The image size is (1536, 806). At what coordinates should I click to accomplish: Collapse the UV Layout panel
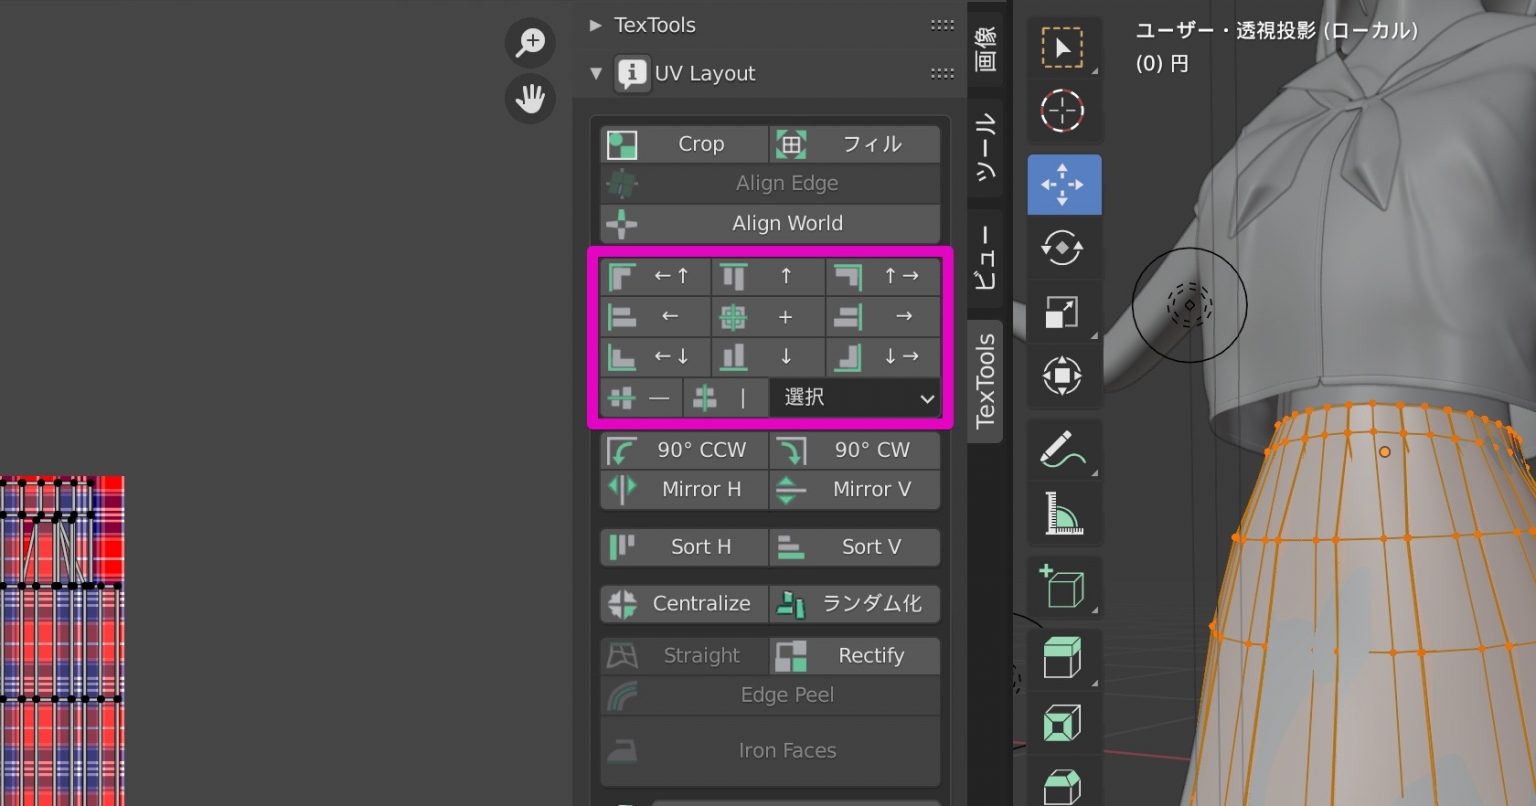click(596, 73)
